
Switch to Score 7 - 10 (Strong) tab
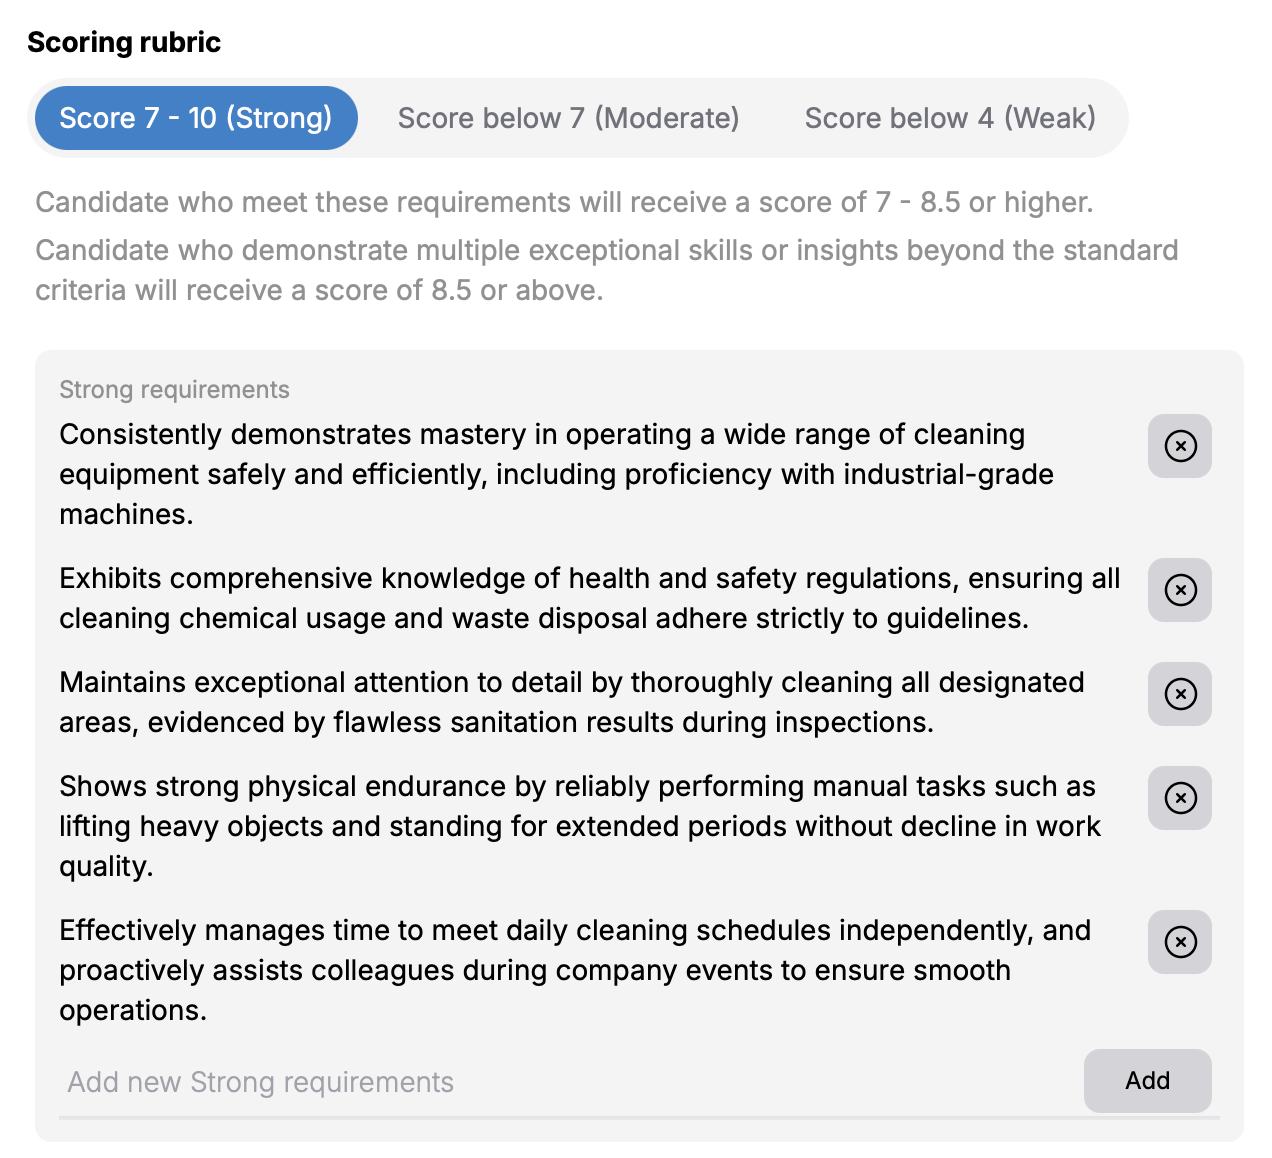pyautogui.click(x=196, y=118)
